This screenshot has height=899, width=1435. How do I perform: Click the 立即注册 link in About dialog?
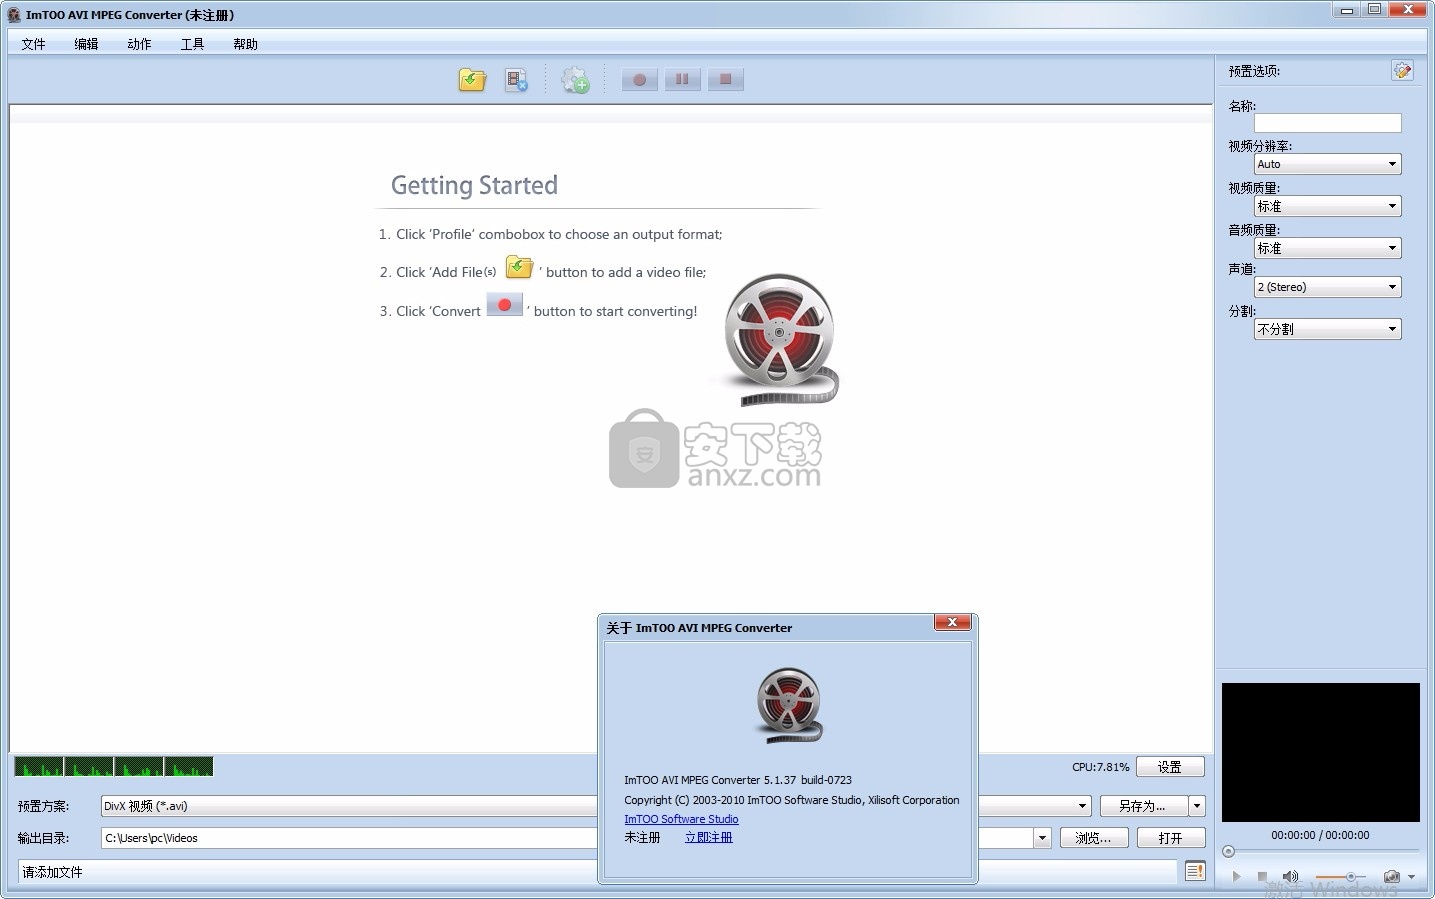click(708, 837)
